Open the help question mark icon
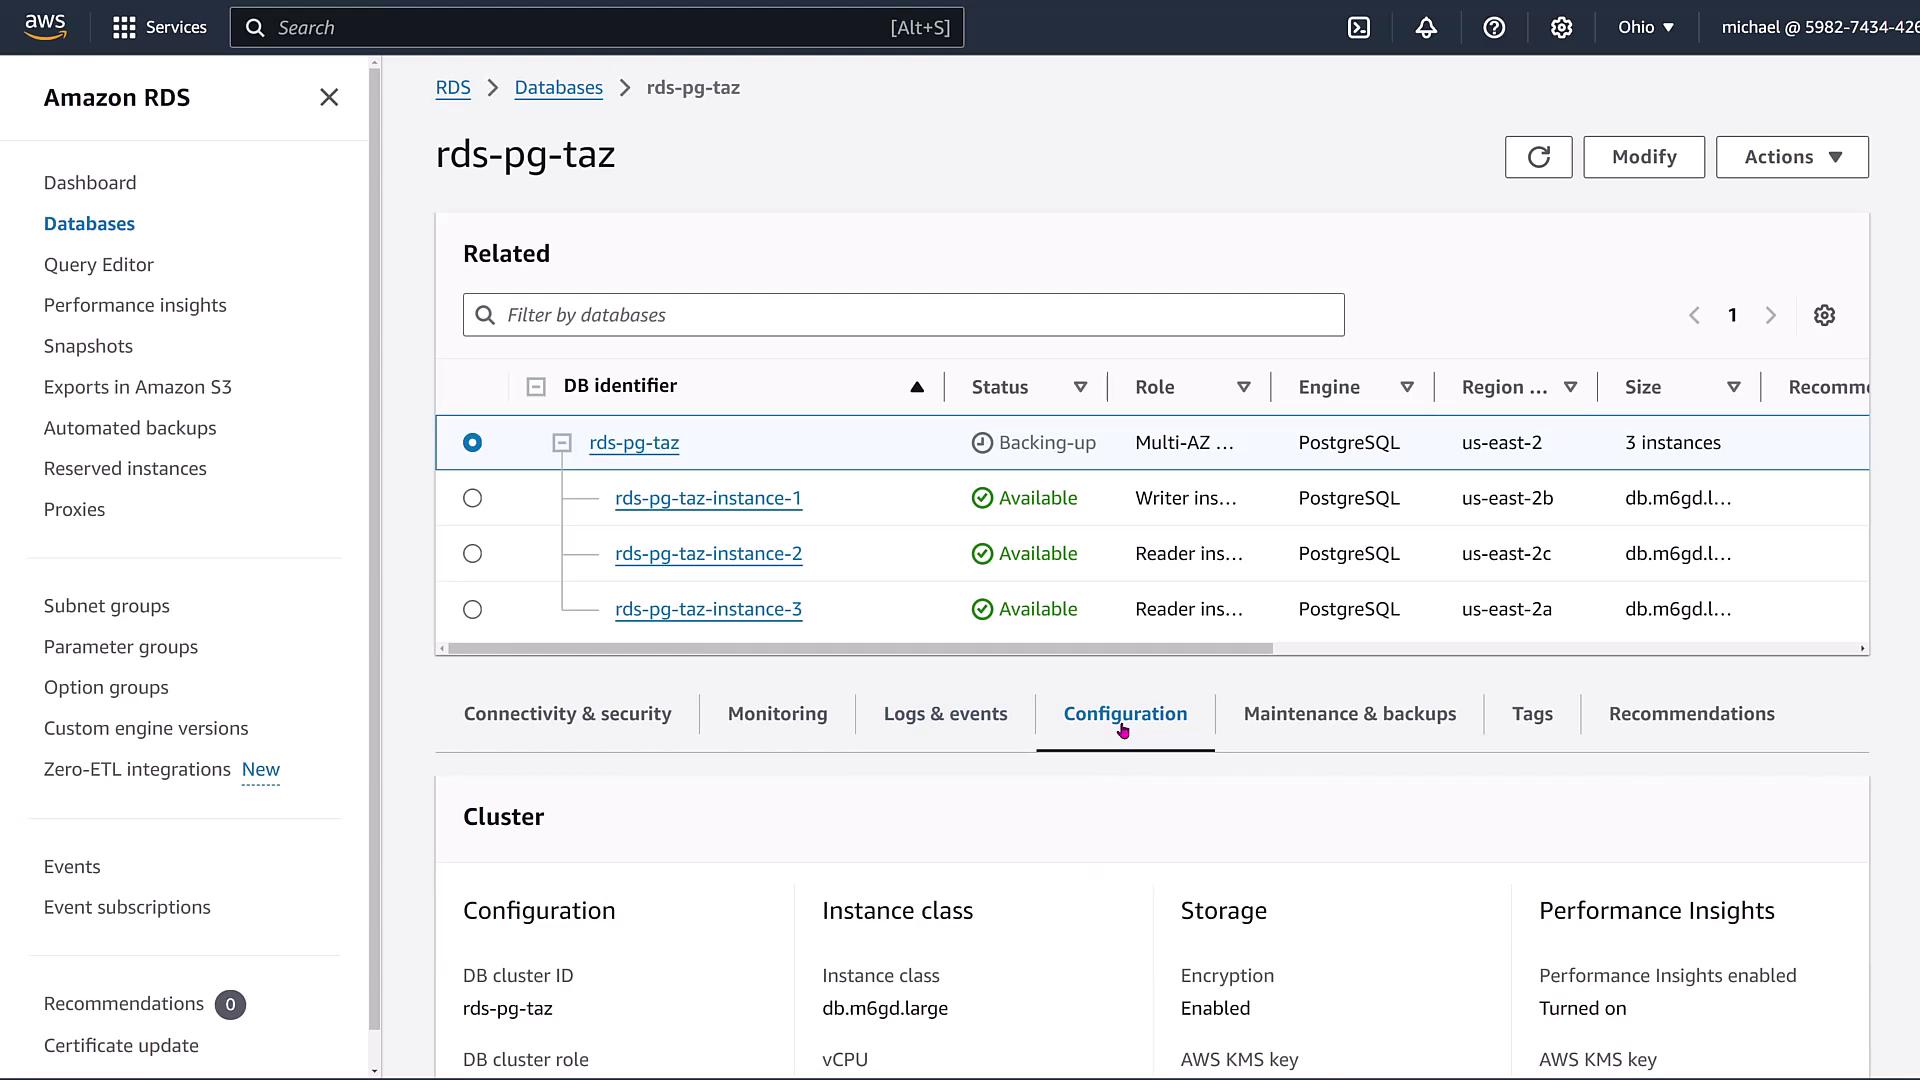This screenshot has width=1920, height=1080. [1494, 28]
